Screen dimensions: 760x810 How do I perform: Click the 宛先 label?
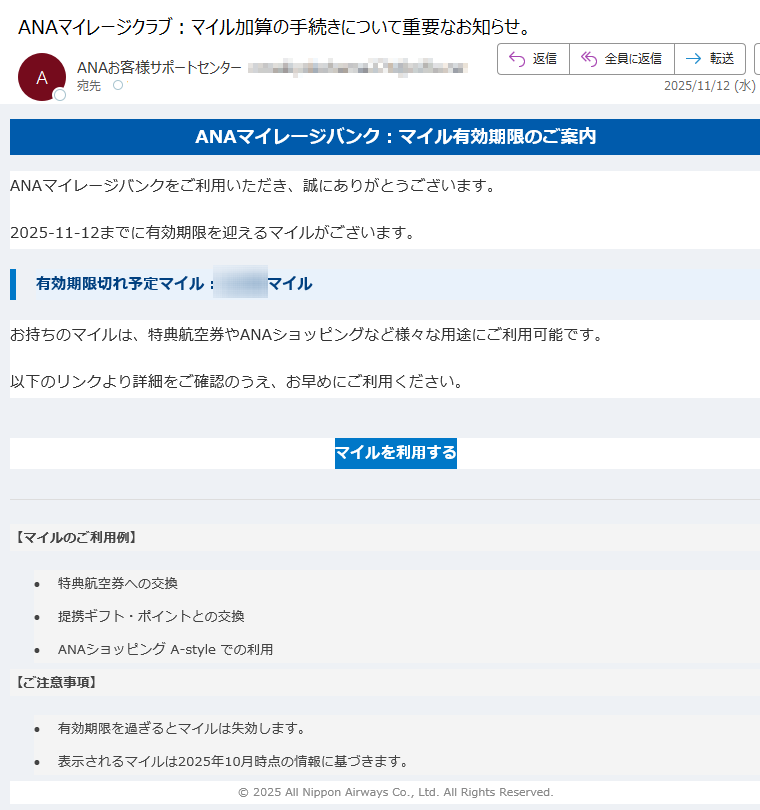[x=89, y=86]
